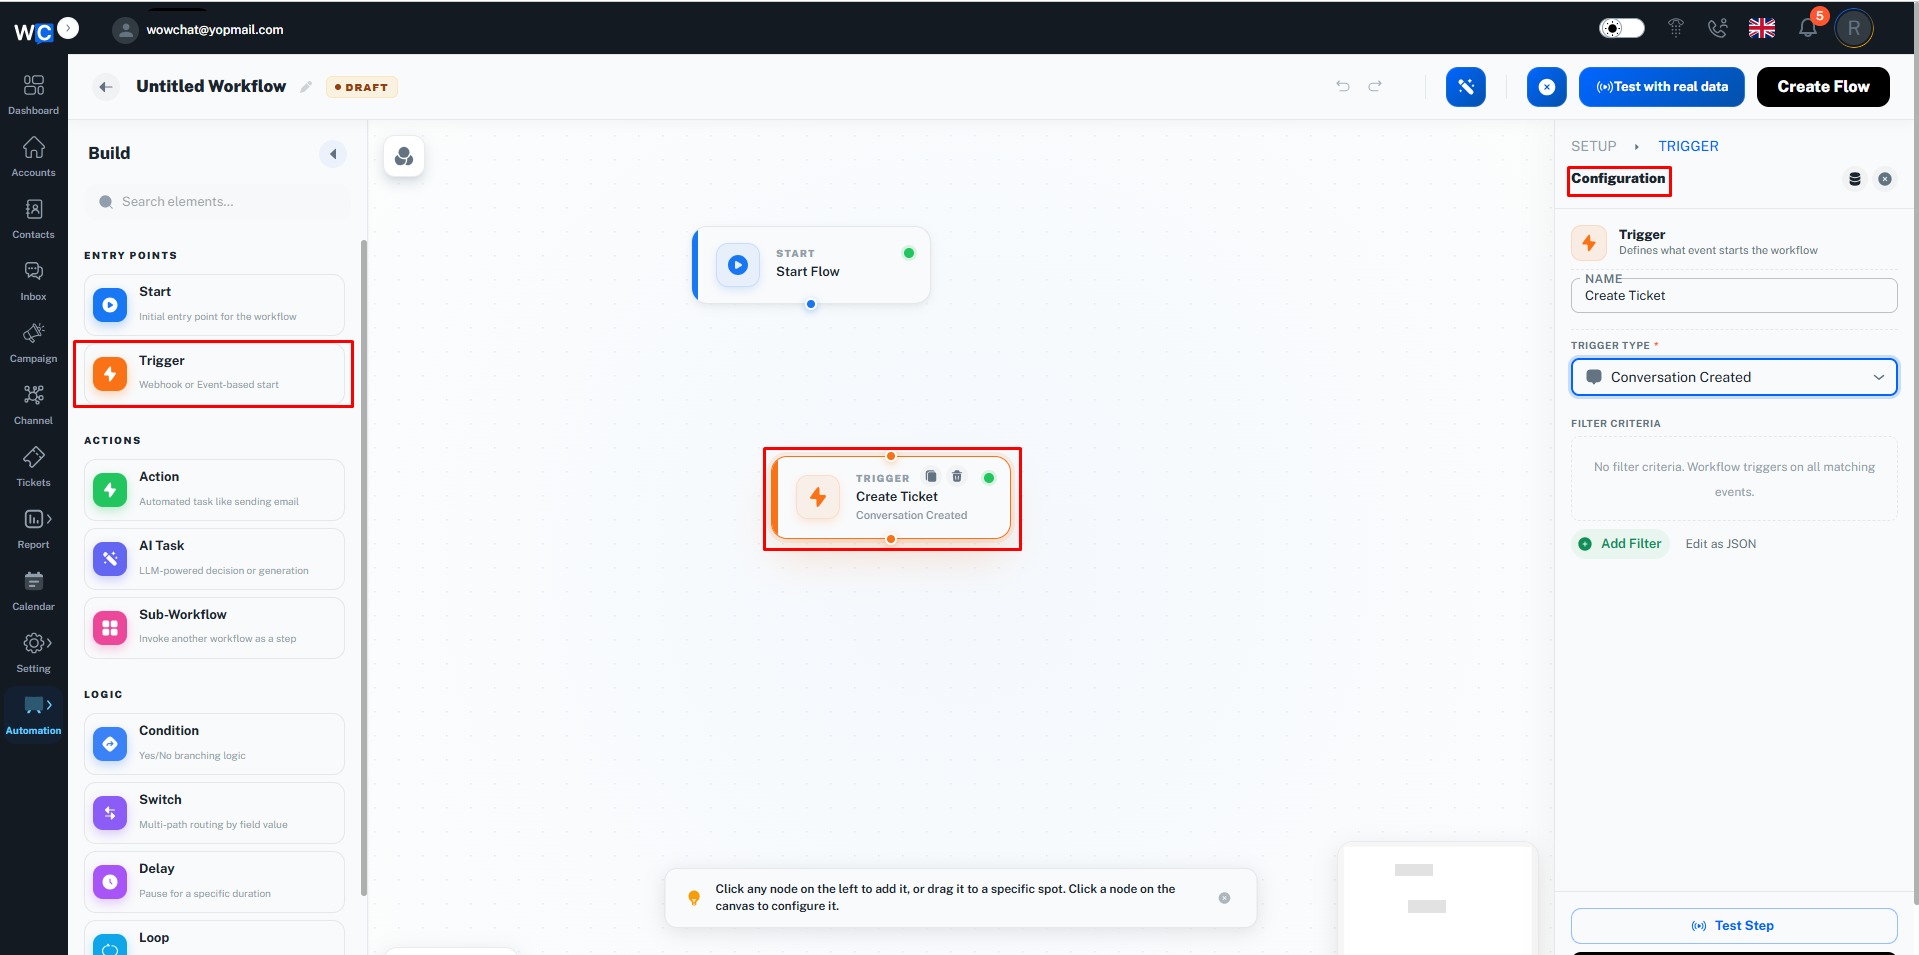Image resolution: width=1919 pixels, height=955 pixels.
Task: Expand the Report sidebar menu
Action: click(x=33, y=528)
